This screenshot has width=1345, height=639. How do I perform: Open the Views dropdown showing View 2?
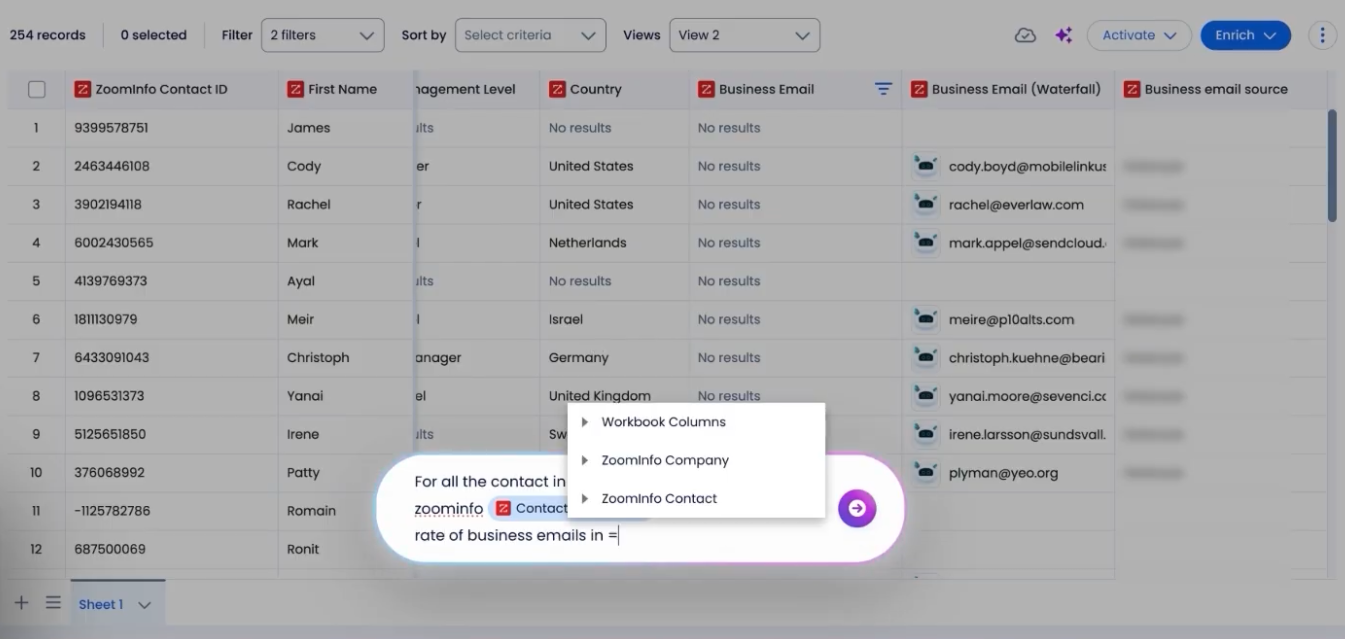coord(744,35)
